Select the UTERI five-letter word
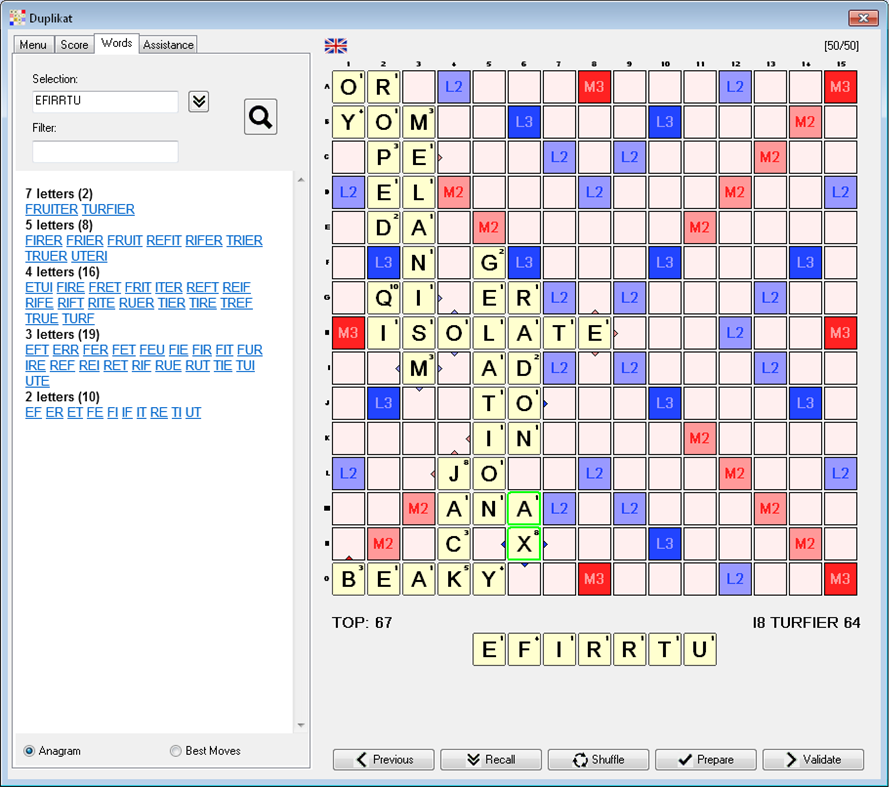The height and width of the screenshot is (787, 889). click(89, 256)
